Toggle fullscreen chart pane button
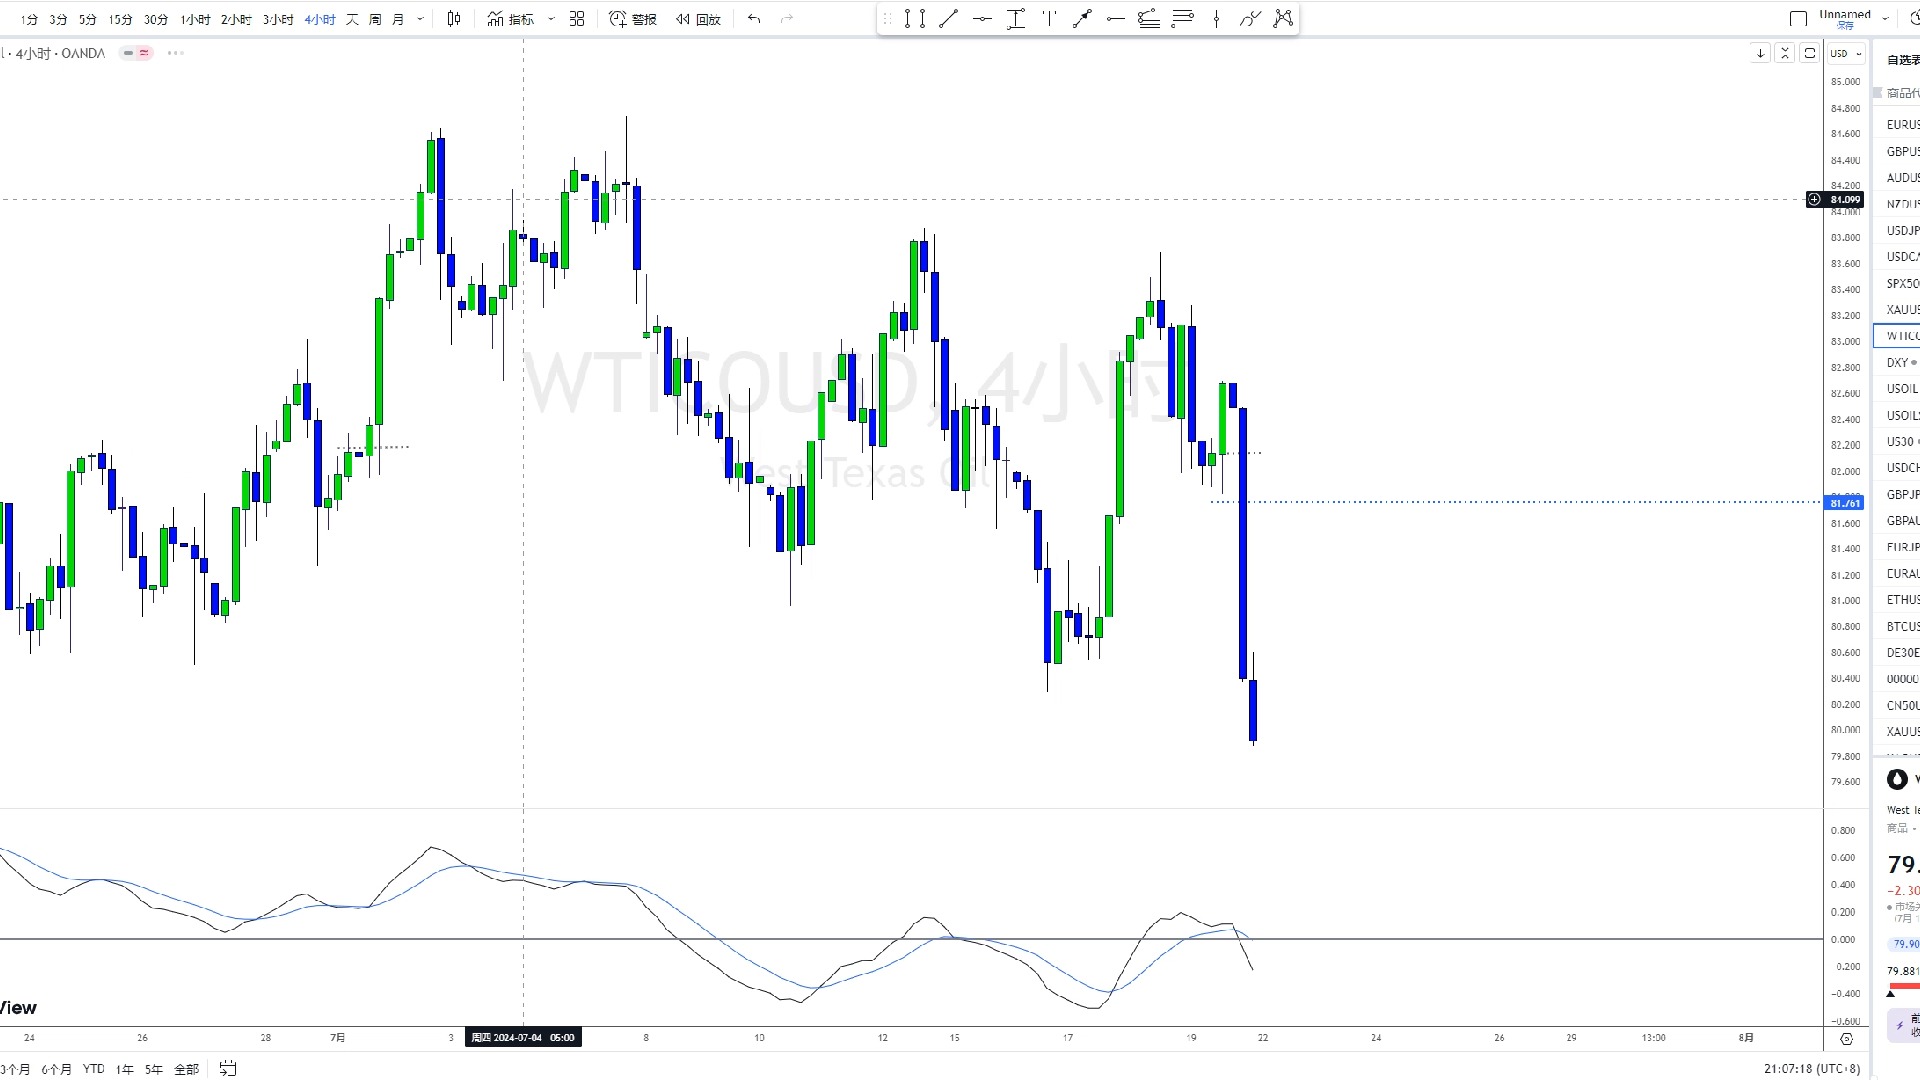This screenshot has height=1080, width=1920. coord(1809,53)
